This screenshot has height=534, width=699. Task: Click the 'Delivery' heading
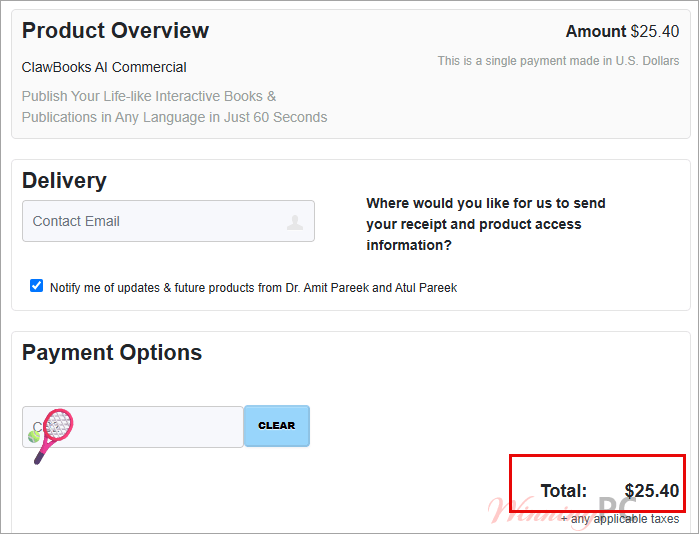pos(64,181)
